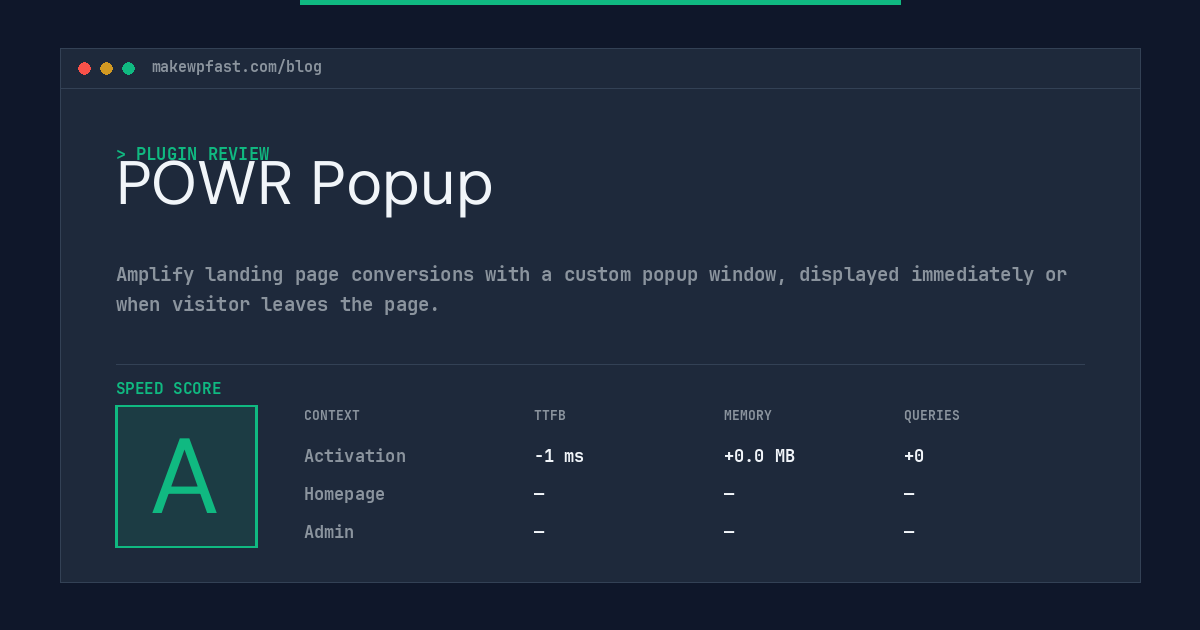Screen dimensions: 1200x630
Task: Click the yellow window dot
Action: click(106, 68)
